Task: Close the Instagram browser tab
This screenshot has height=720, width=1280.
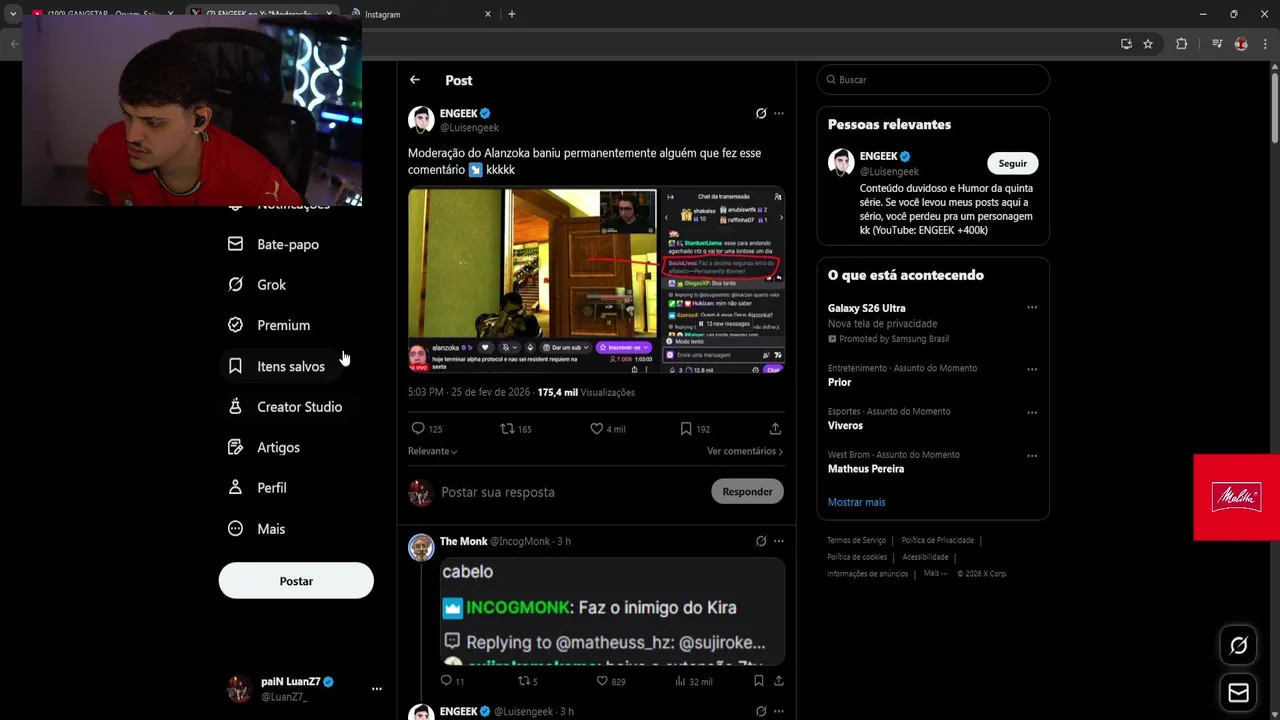Action: tap(488, 14)
